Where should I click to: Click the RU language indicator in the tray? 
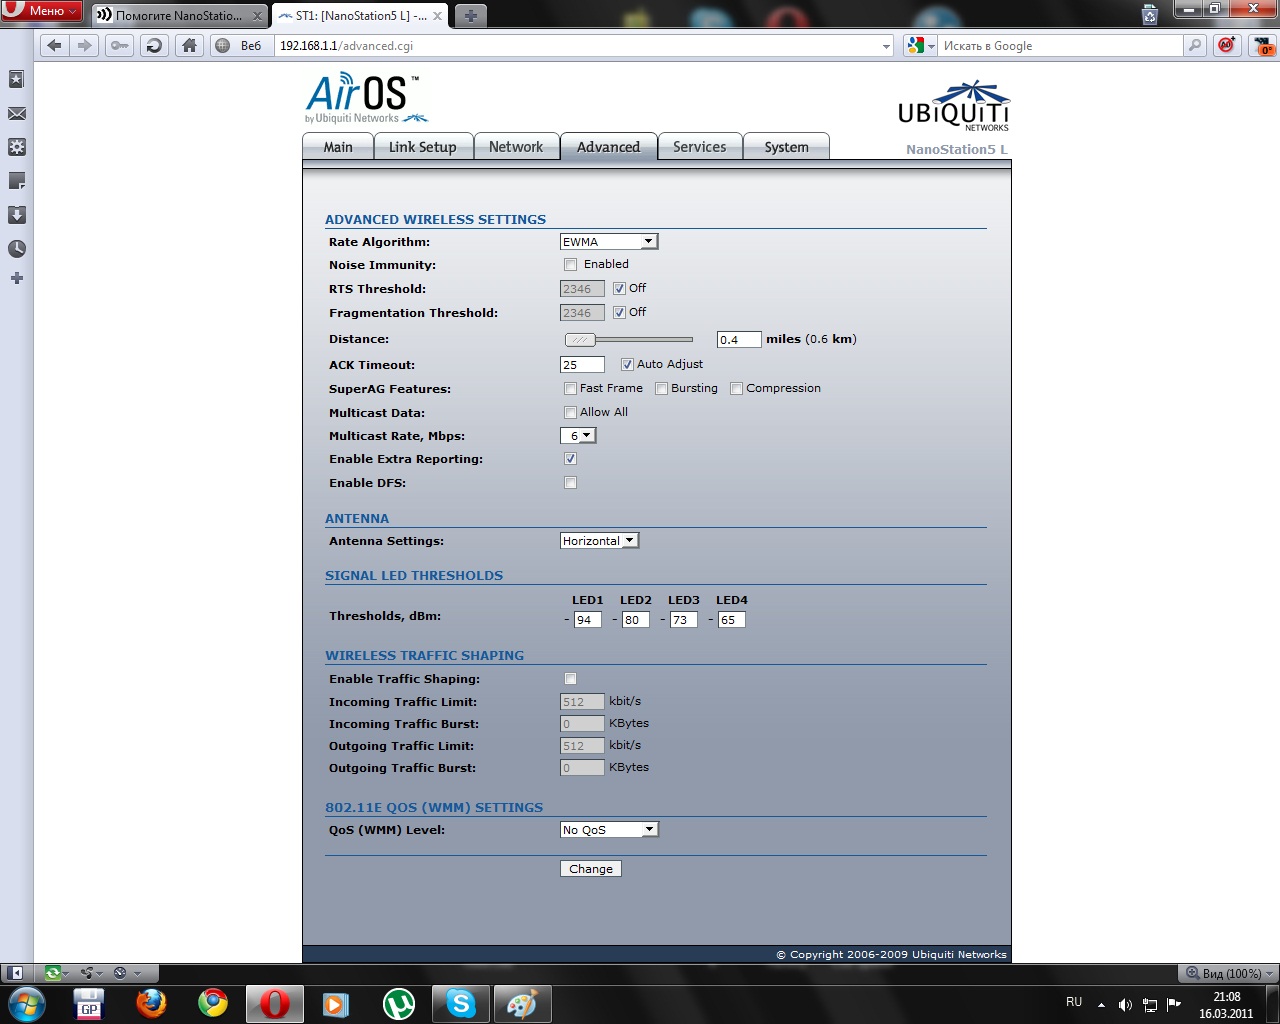pos(1074,1002)
